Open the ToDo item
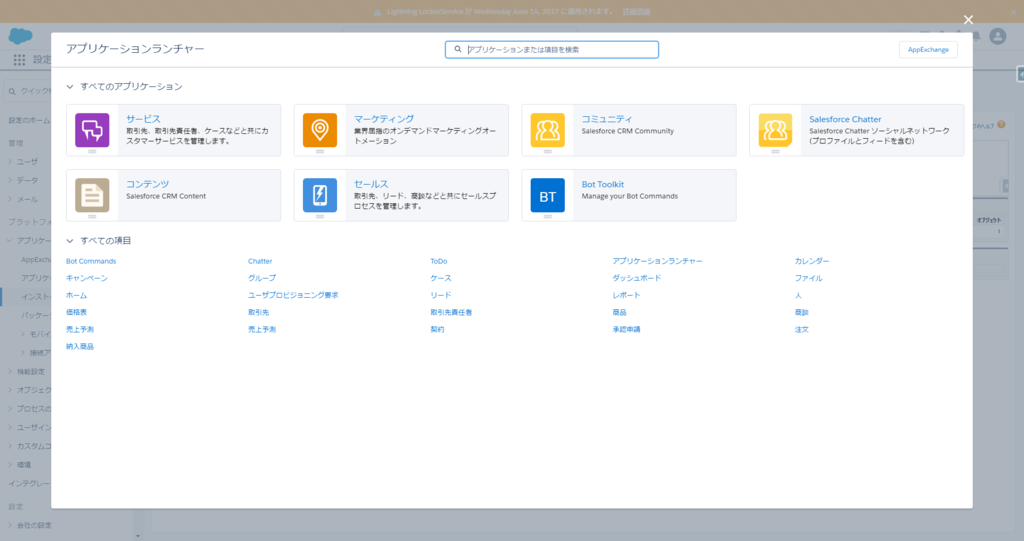The image size is (1024, 541). pyautogui.click(x=439, y=261)
